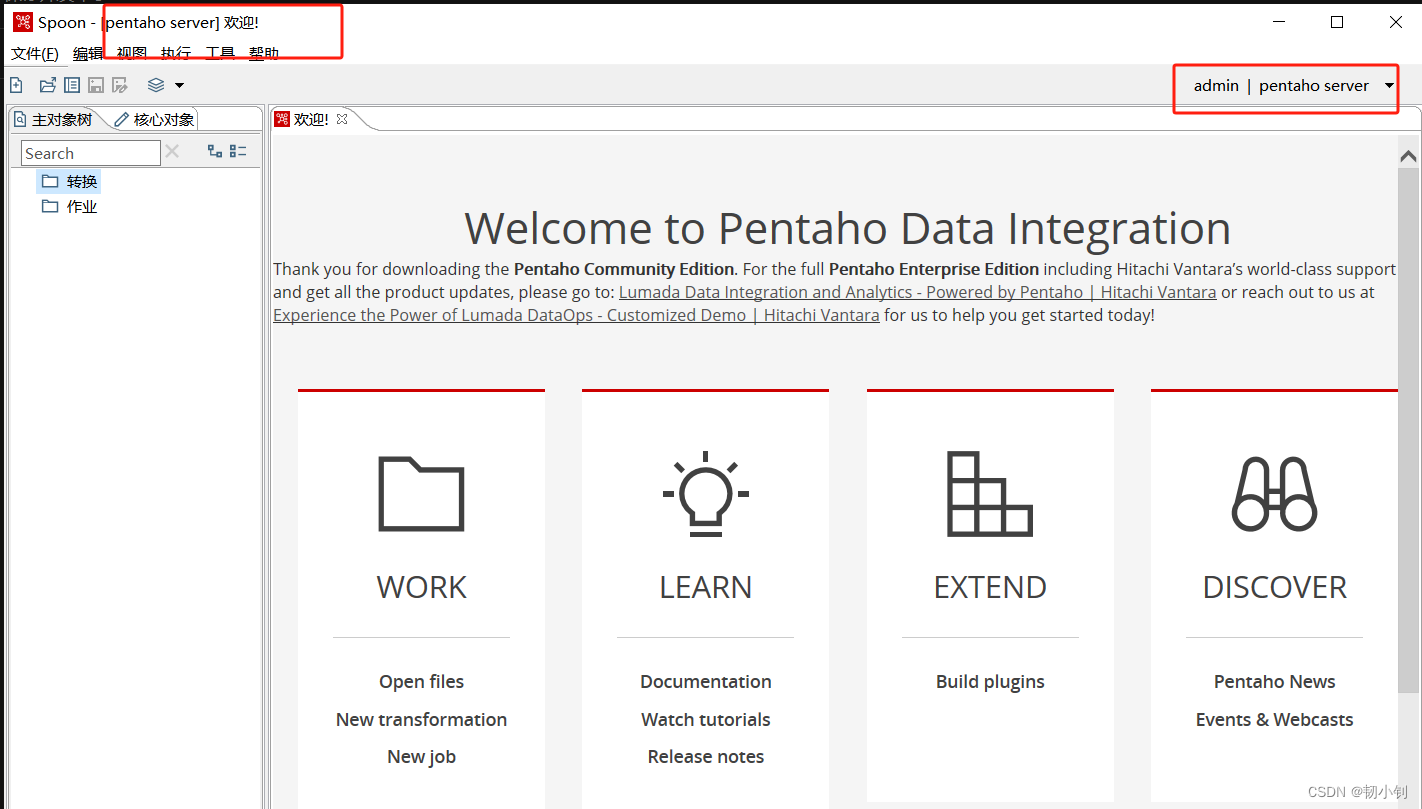
Task: Click the LEARN heading text
Action: coord(705,587)
